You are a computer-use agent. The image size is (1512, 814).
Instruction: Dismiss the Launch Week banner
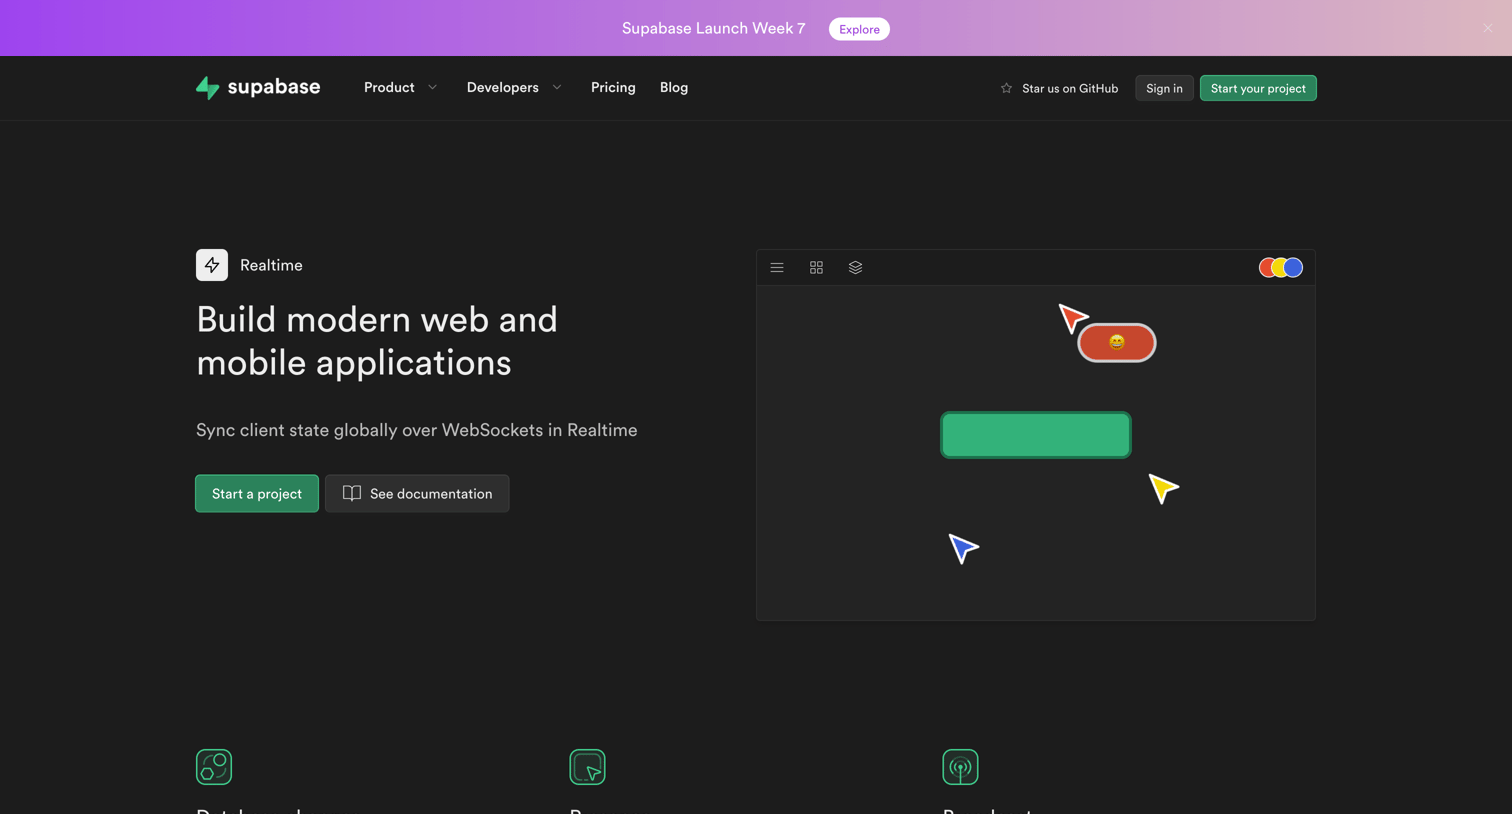(1488, 28)
